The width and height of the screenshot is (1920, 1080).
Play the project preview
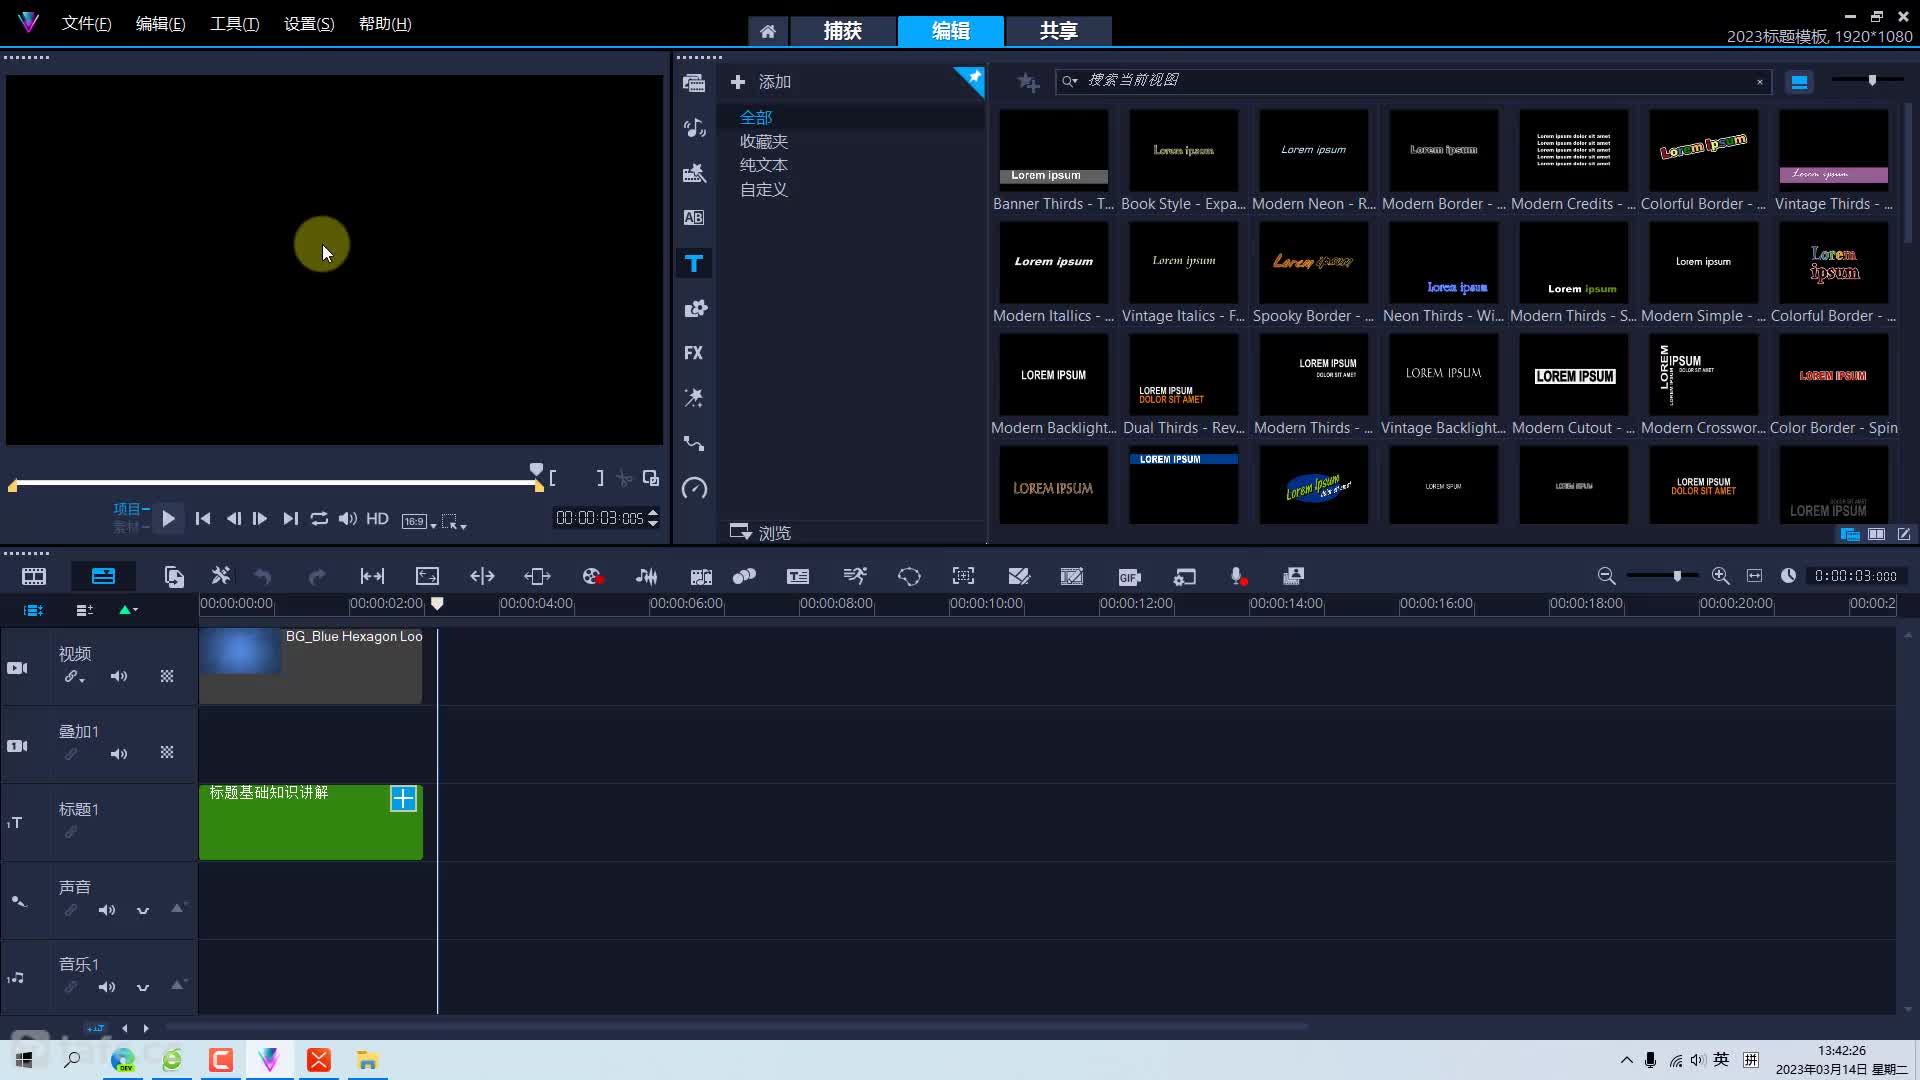pyautogui.click(x=169, y=519)
